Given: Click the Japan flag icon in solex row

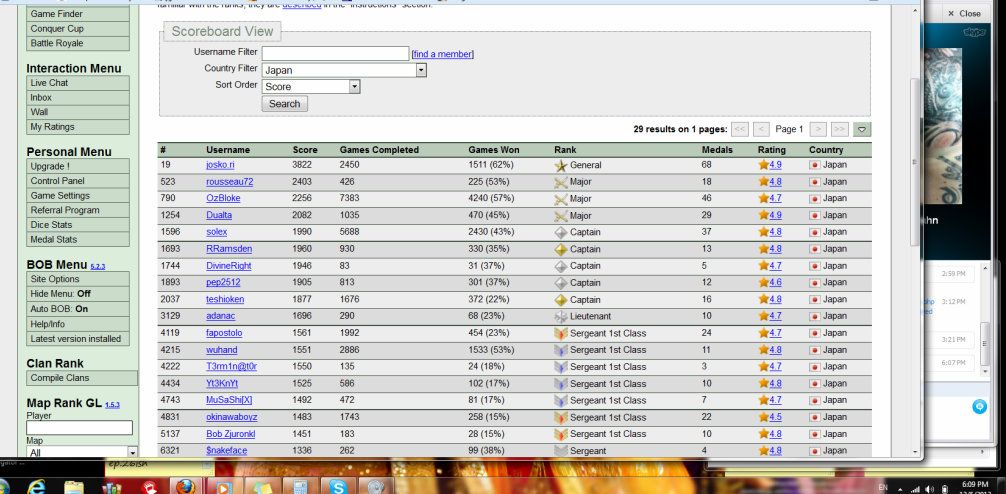Looking at the screenshot, I should point(815,232).
